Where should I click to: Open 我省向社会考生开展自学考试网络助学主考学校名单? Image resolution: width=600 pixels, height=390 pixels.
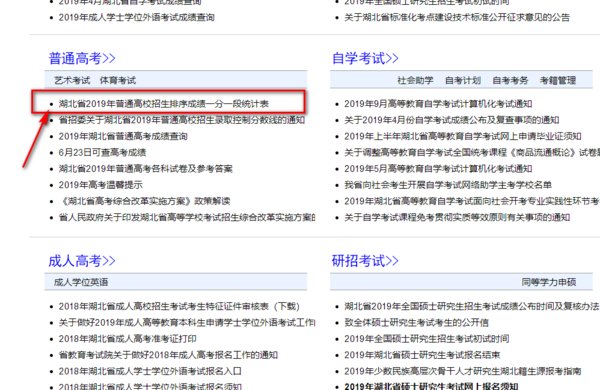448,185
